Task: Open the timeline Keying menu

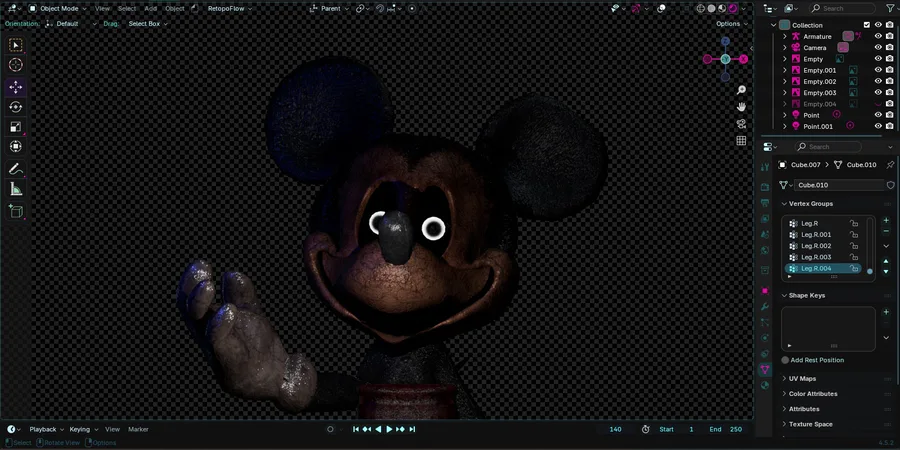Action: point(83,429)
